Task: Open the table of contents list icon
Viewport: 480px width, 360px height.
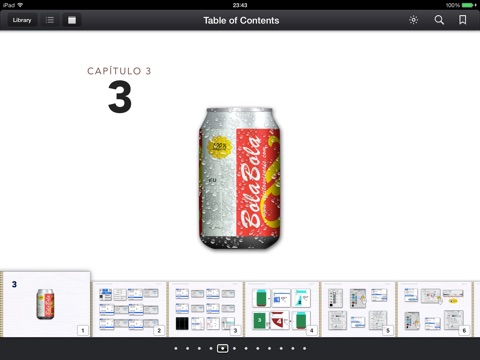Action: click(50, 20)
